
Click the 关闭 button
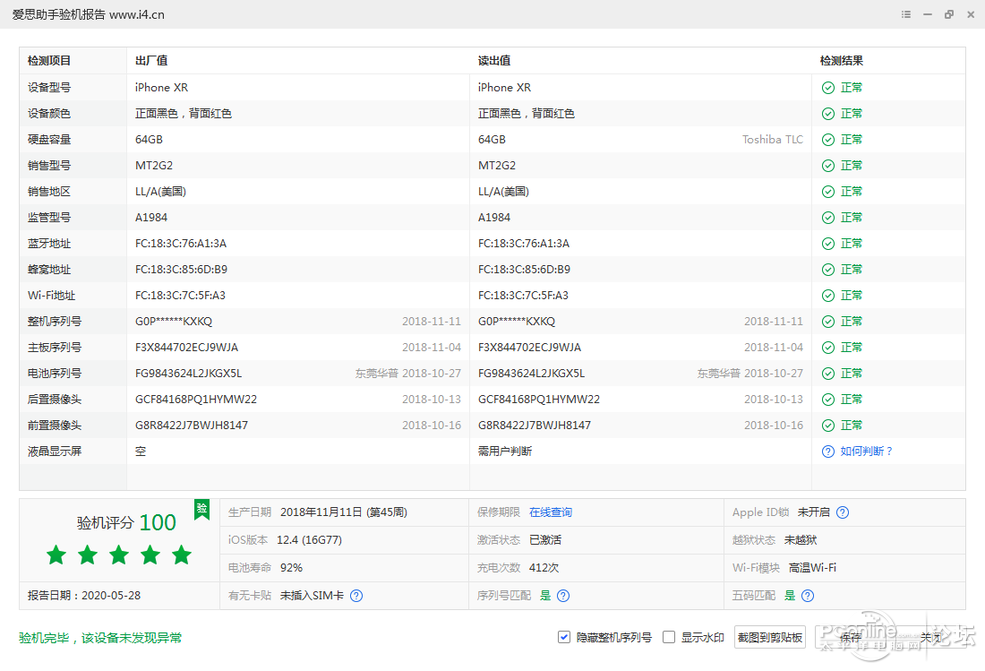coord(931,638)
